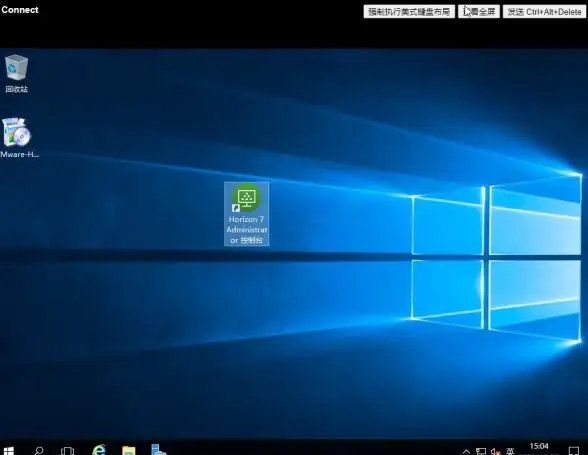Click the Send Ctrl+Alt+Delete button

pos(544,12)
